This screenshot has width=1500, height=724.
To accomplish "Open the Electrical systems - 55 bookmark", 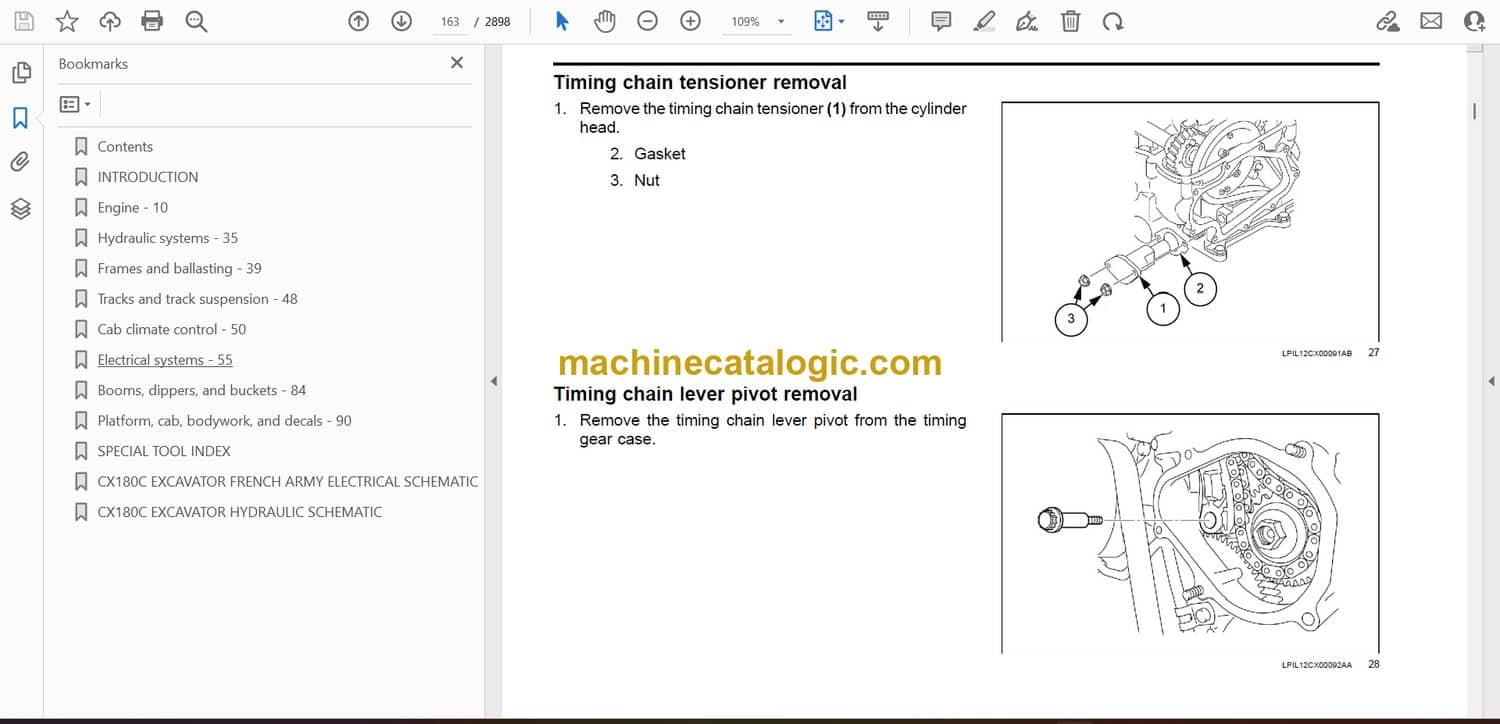I will (x=165, y=360).
